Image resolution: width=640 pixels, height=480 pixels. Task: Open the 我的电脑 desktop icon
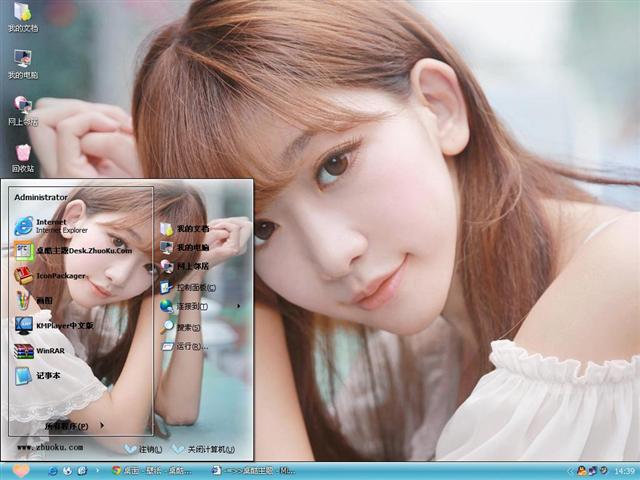click(23, 64)
